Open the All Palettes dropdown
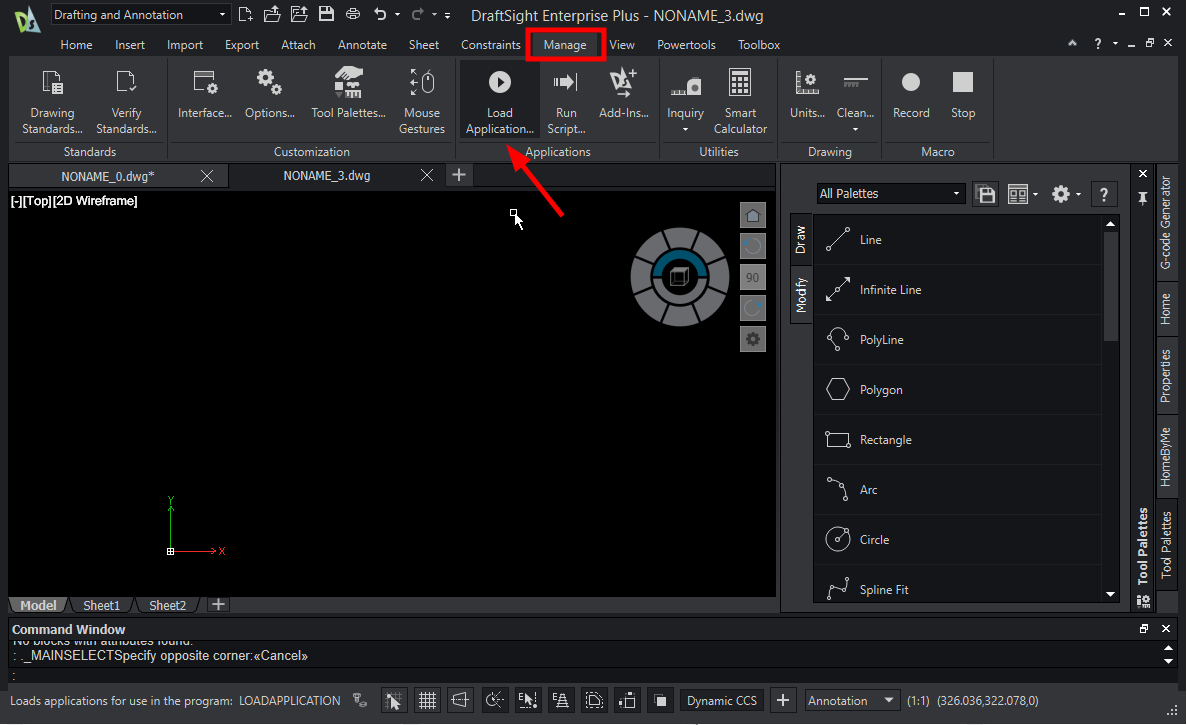The image size is (1187, 725). pos(891,194)
